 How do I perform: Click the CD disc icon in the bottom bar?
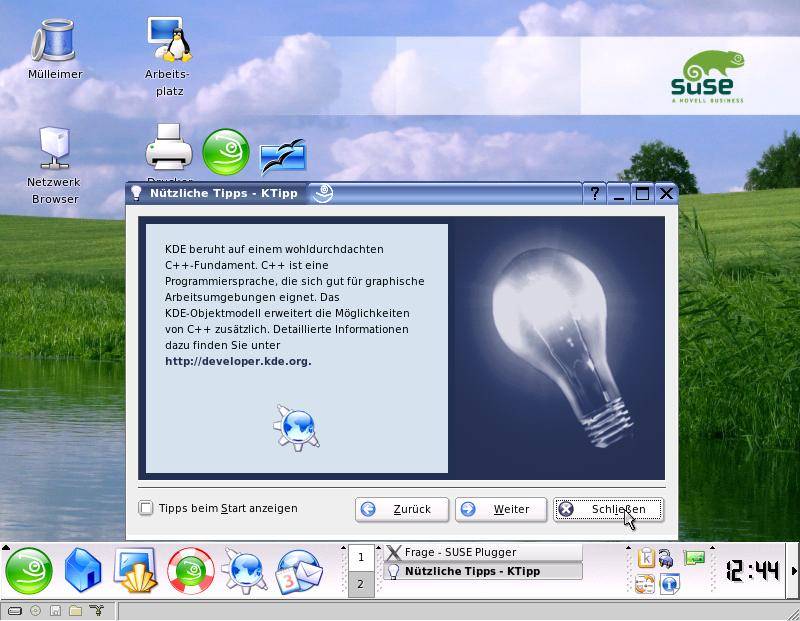35,610
